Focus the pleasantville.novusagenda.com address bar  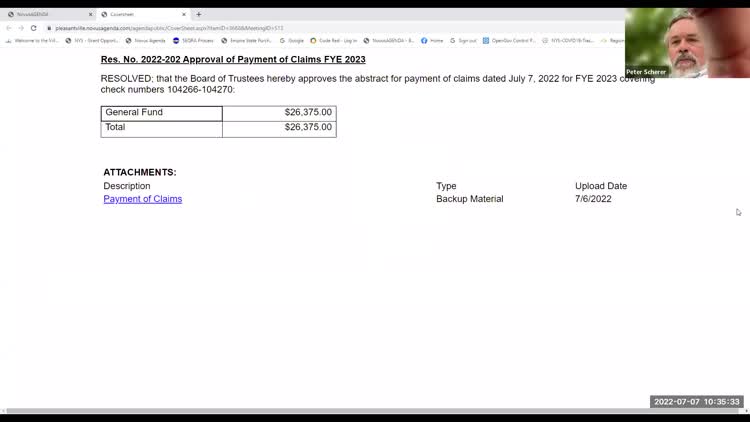coord(169,28)
